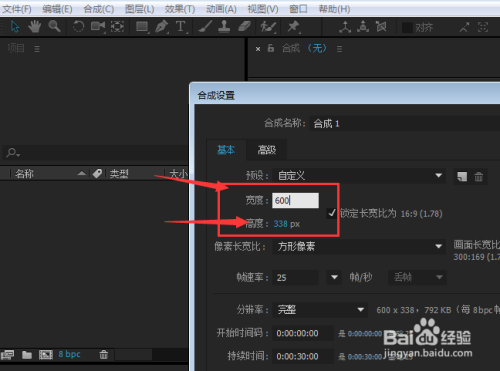Select the Rotation tool
This screenshot has width=500, height=371.
pyautogui.click(x=78, y=26)
